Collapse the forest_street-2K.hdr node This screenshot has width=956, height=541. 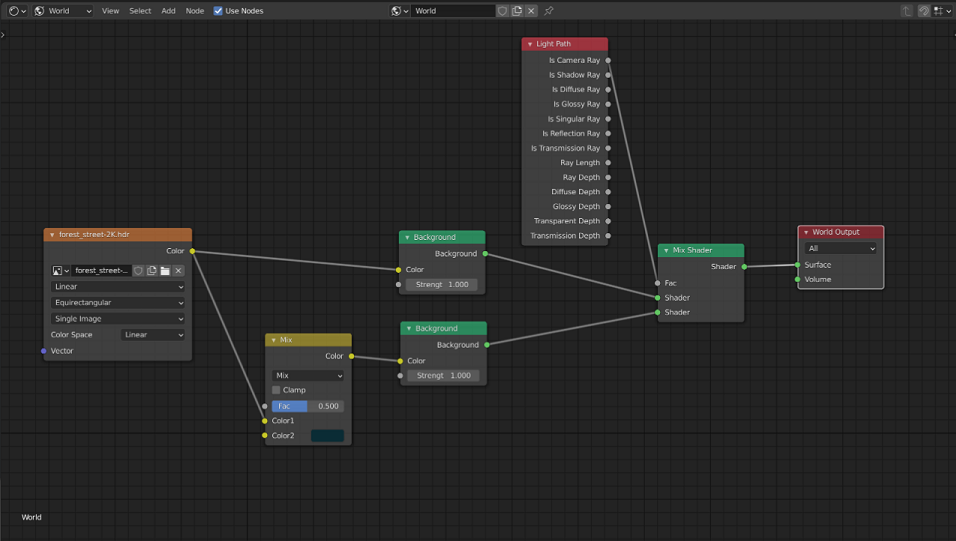(x=52, y=235)
